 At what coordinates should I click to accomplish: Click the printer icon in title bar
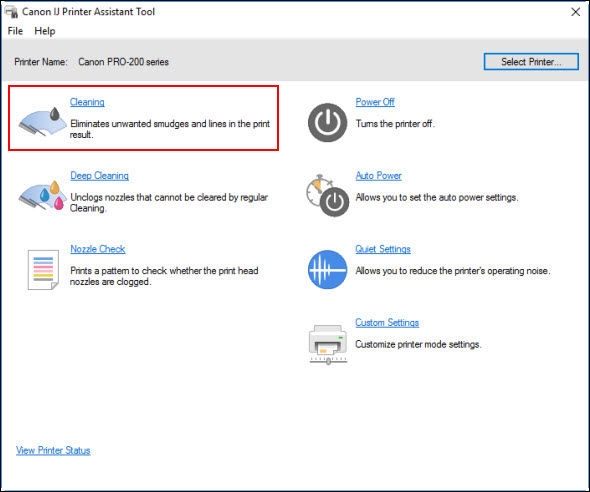[x=11, y=12]
